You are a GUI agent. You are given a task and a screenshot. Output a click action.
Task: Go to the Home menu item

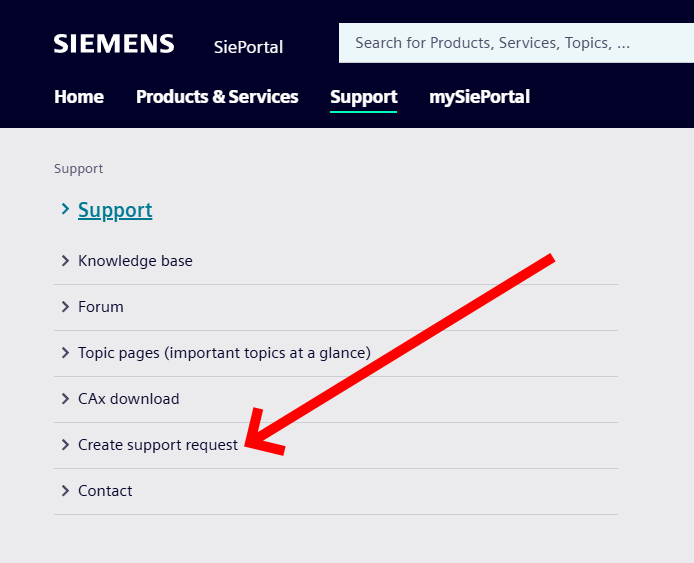point(79,96)
